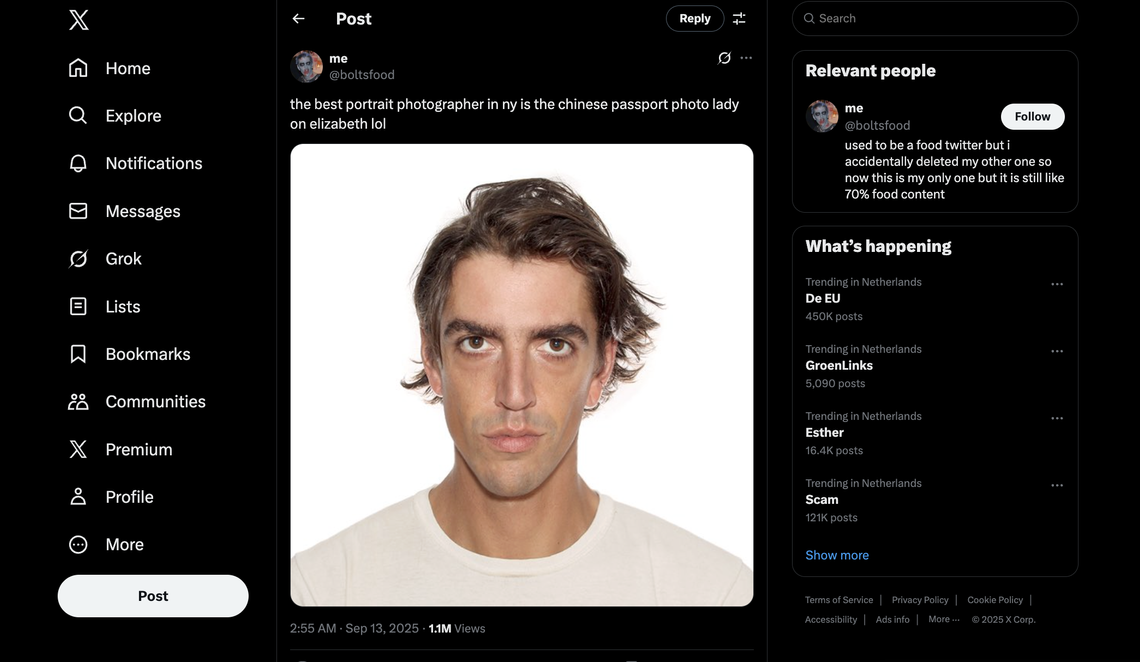Open options for GroenLinks trend

1057,351
